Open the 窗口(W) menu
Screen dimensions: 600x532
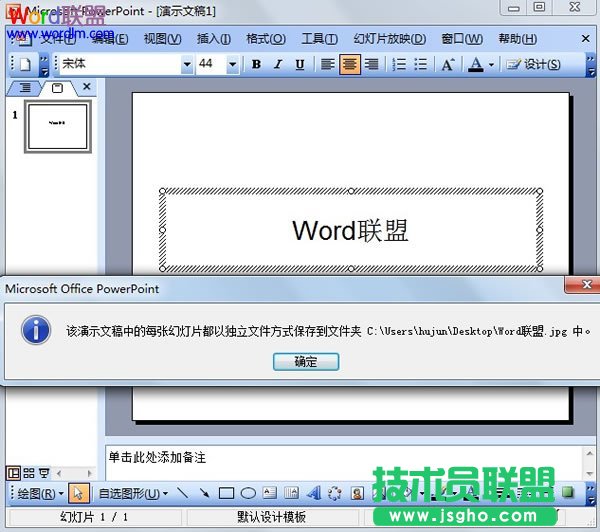(x=462, y=39)
